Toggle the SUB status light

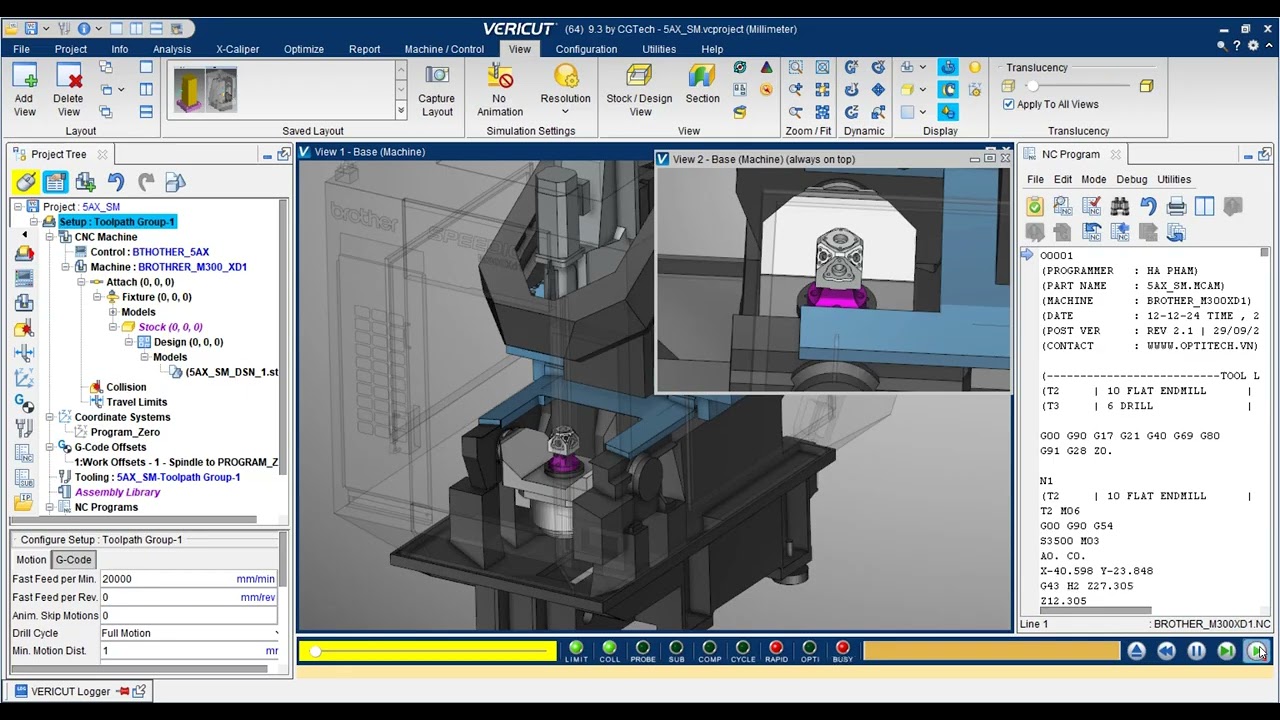[x=676, y=648]
